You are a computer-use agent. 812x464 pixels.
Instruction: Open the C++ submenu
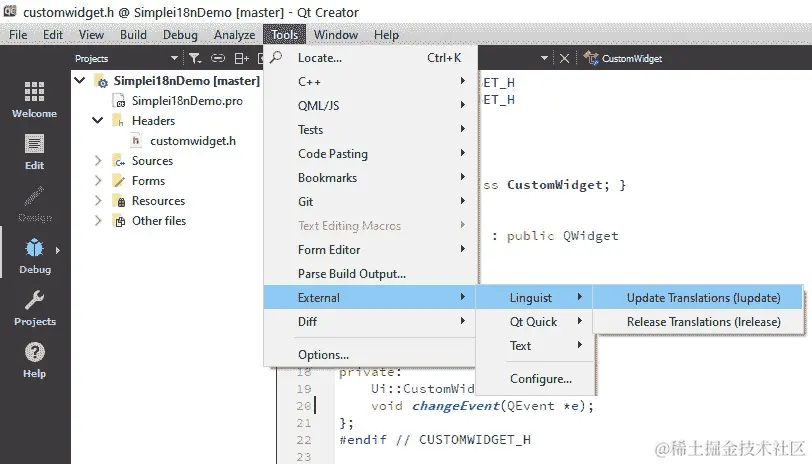370,82
